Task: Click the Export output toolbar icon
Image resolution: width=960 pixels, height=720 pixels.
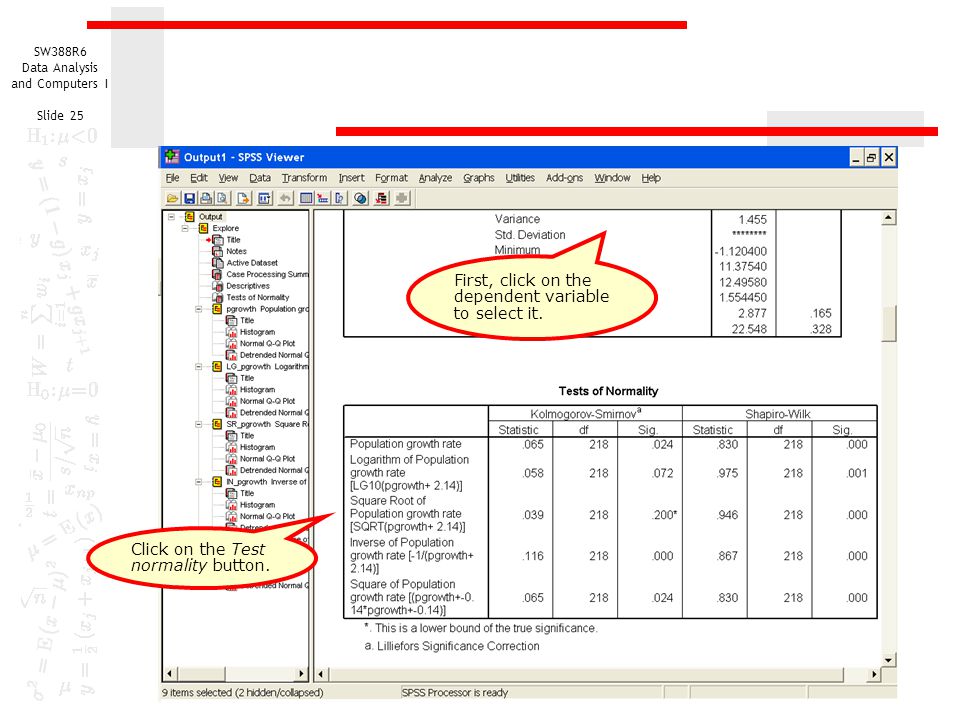Action: [244, 198]
